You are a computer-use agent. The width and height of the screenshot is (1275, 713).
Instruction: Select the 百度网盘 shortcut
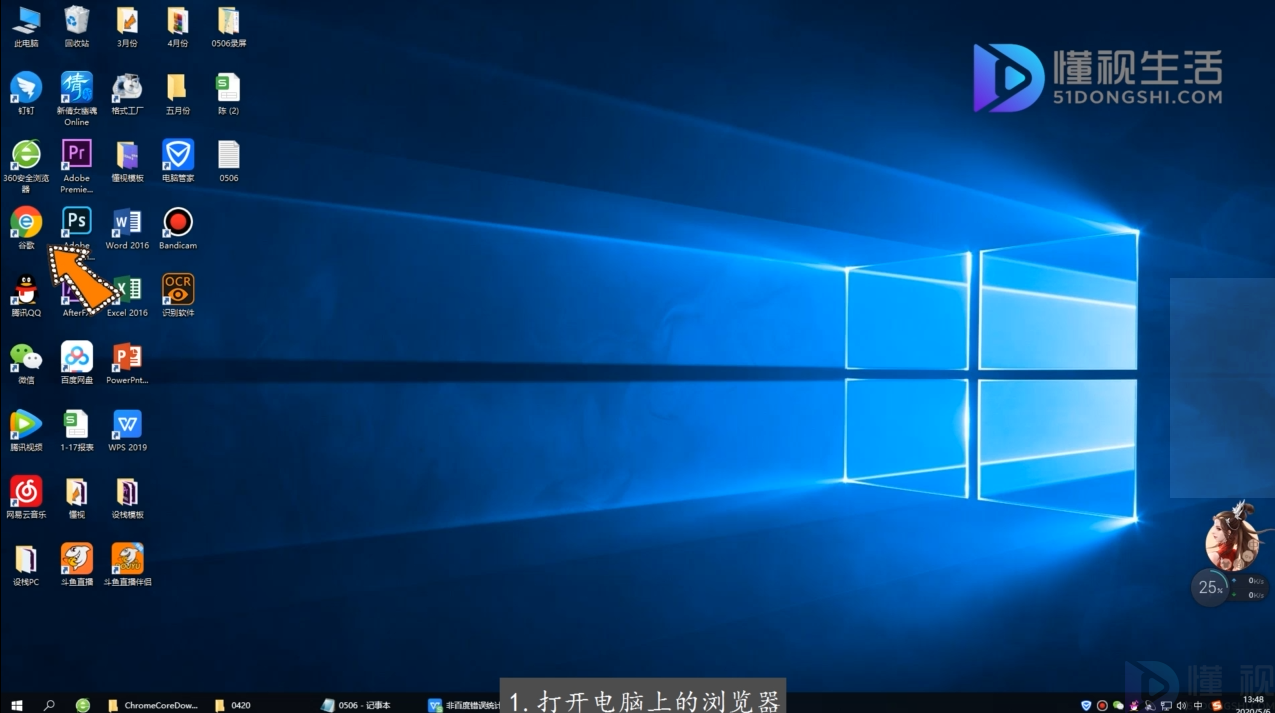[77, 363]
